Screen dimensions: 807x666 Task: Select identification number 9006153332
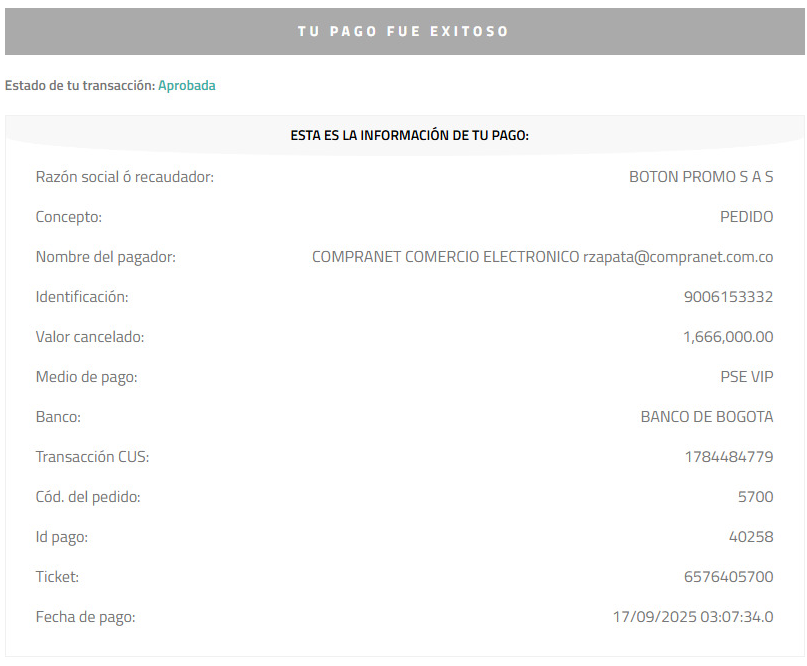(x=728, y=297)
